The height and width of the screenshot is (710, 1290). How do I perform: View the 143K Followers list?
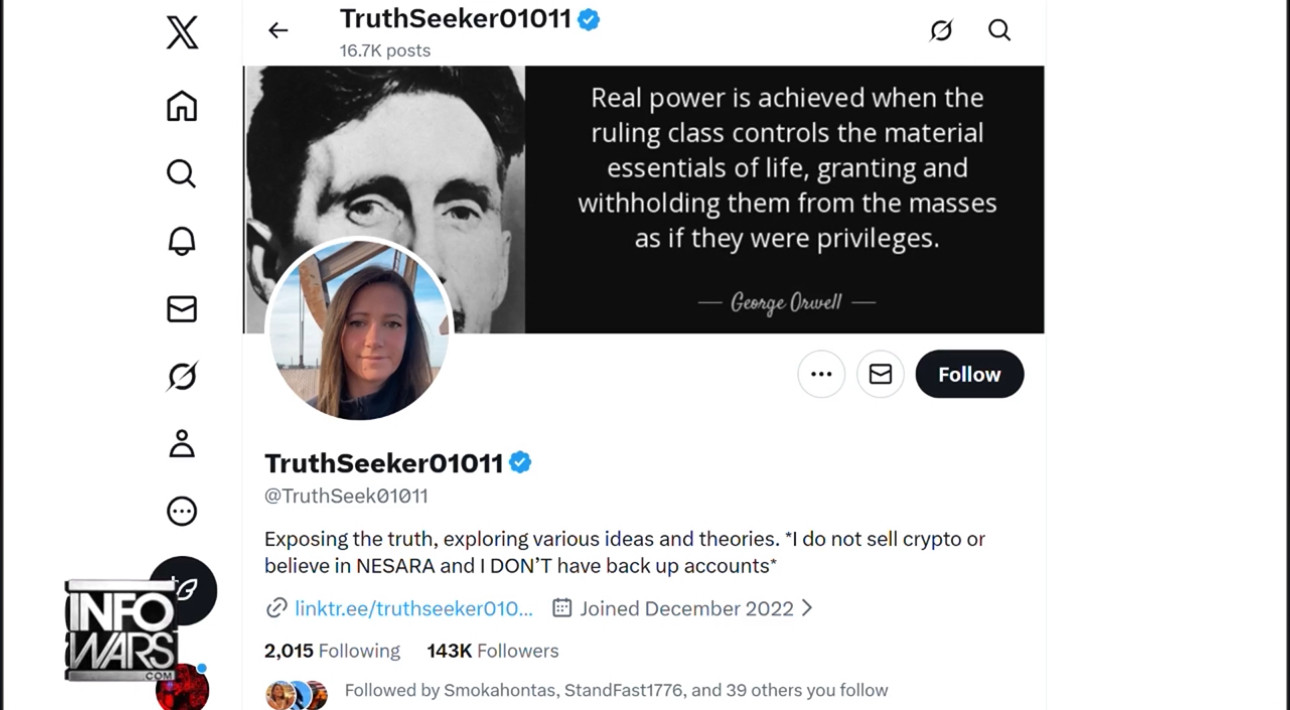pos(493,651)
